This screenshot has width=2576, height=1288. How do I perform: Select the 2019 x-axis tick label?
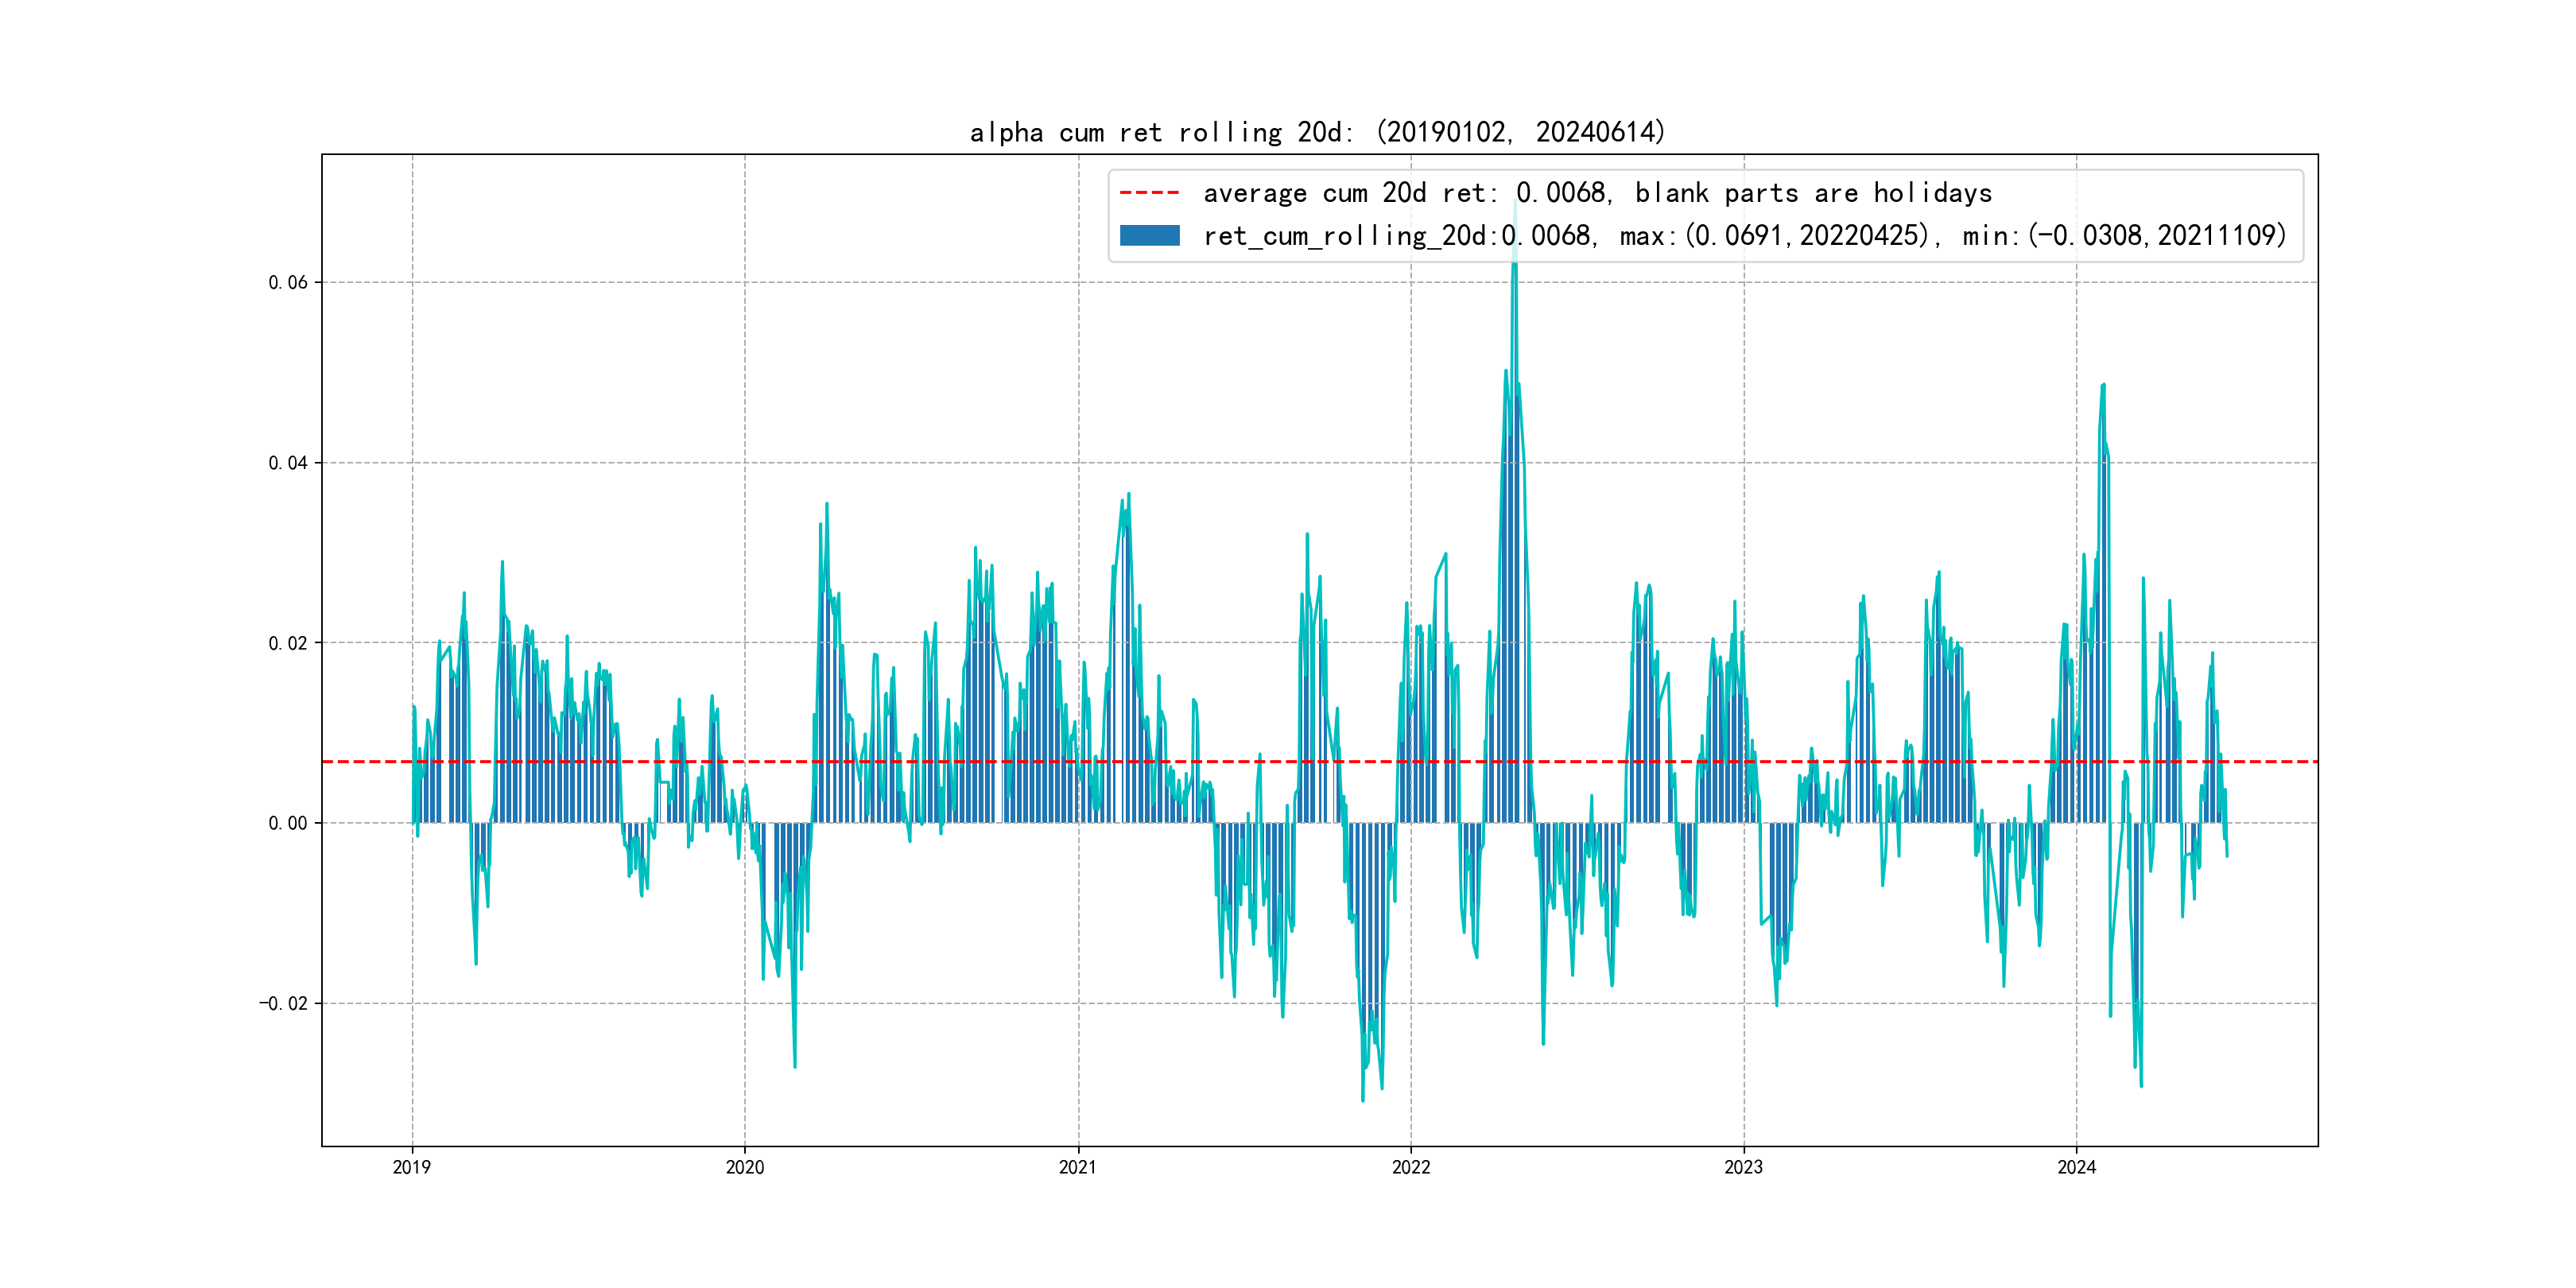point(411,1167)
